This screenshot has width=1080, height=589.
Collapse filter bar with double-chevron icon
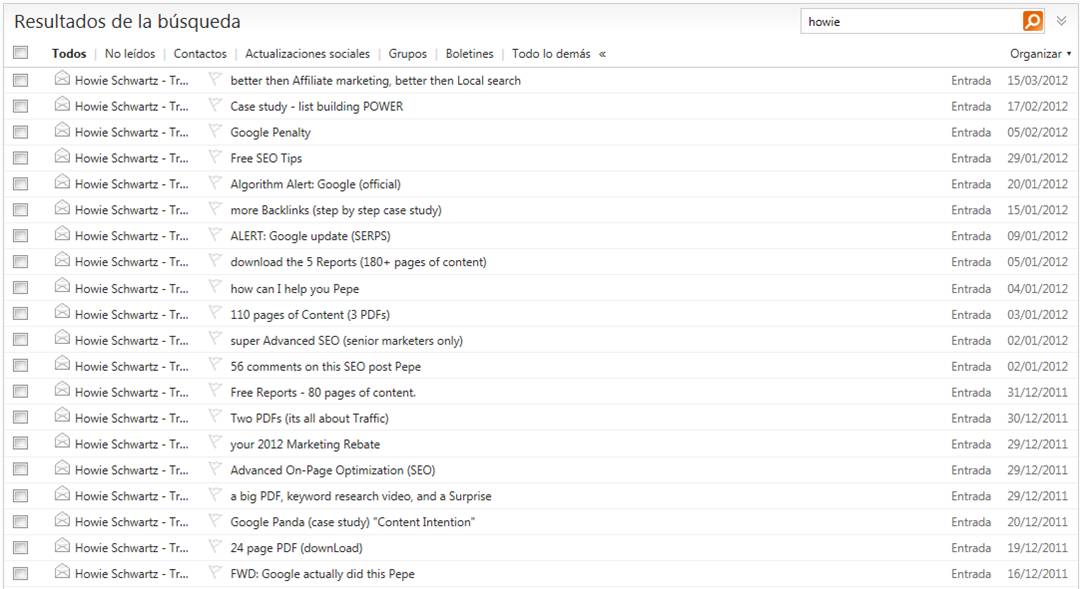coord(602,54)
